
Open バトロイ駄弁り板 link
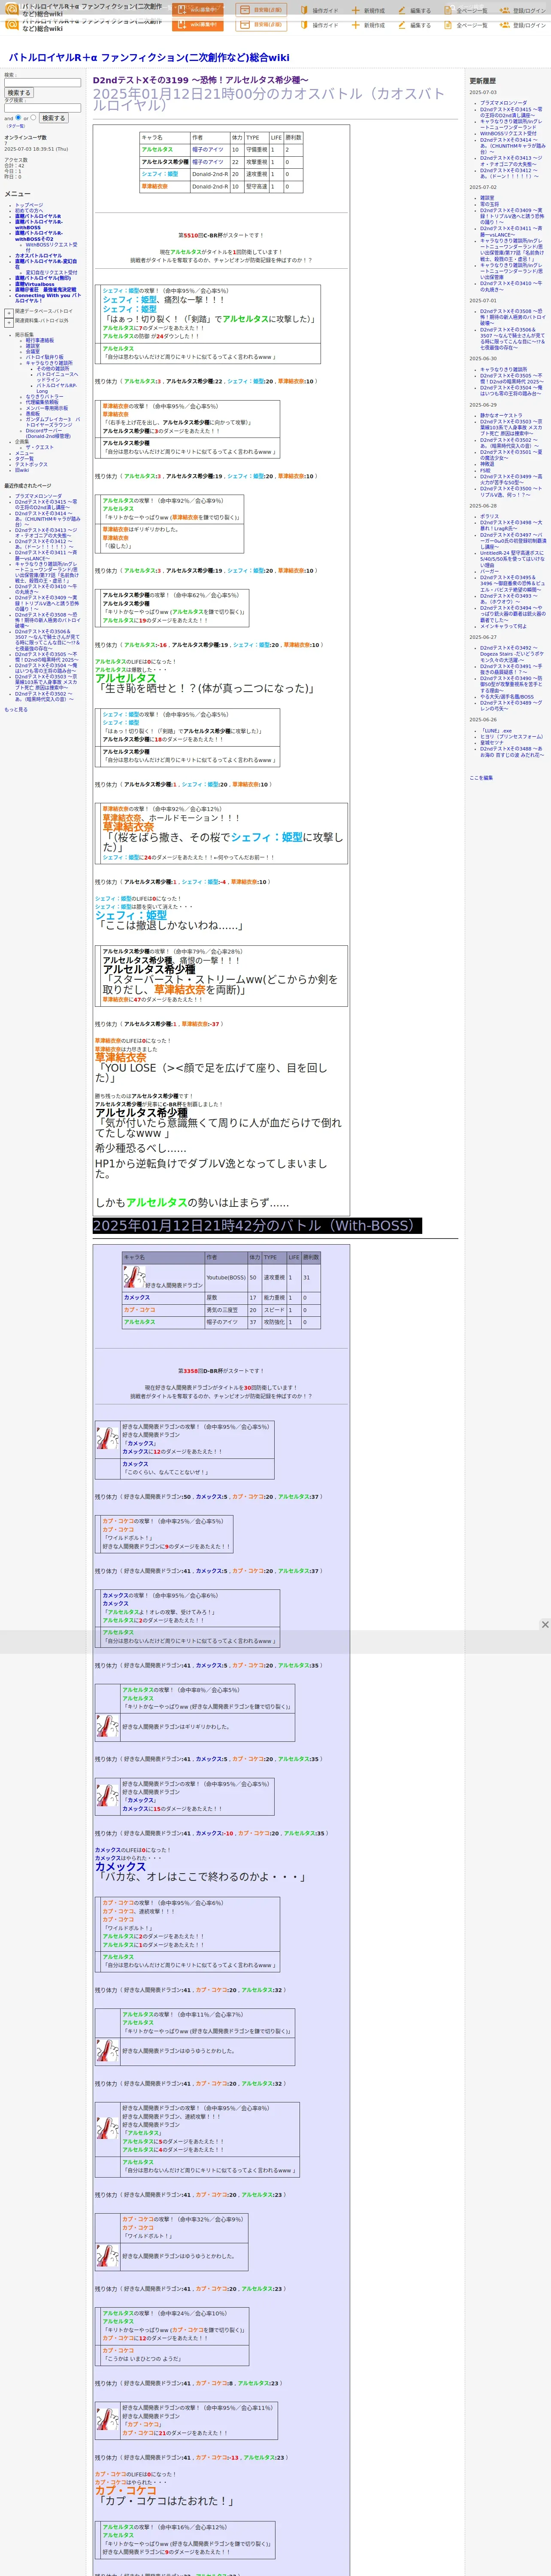(44, 357)
